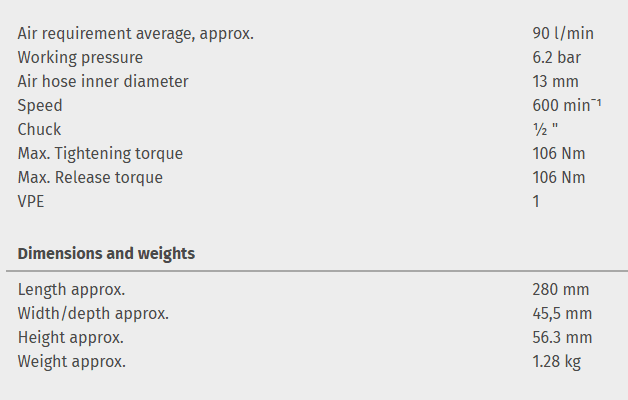Select the 13 mm hose diameter value
This screenshot has width=628, height=400.
(x=556, y=81)
